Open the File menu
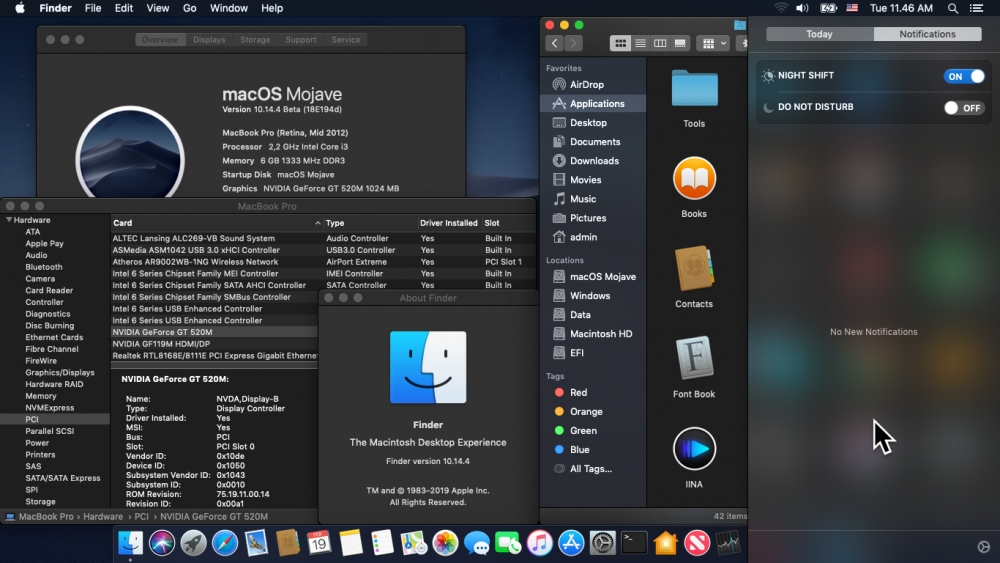This screenshot has height=563, width=1000. (x=93, y=8)
